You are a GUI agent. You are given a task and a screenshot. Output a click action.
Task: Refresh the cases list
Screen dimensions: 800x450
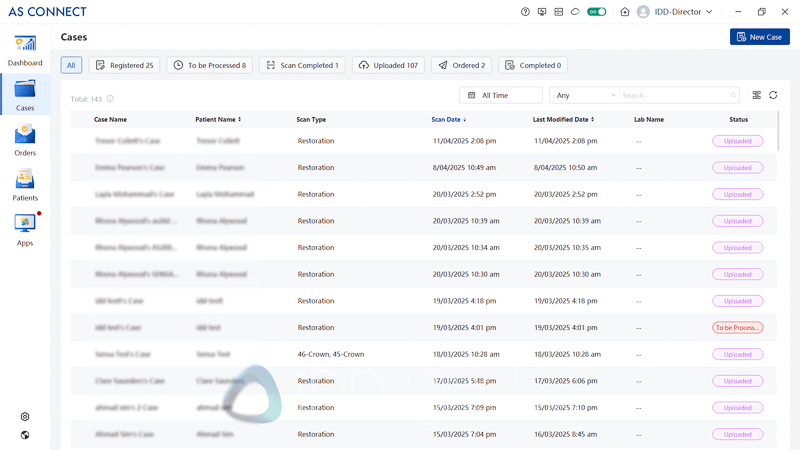click(773, 95)
